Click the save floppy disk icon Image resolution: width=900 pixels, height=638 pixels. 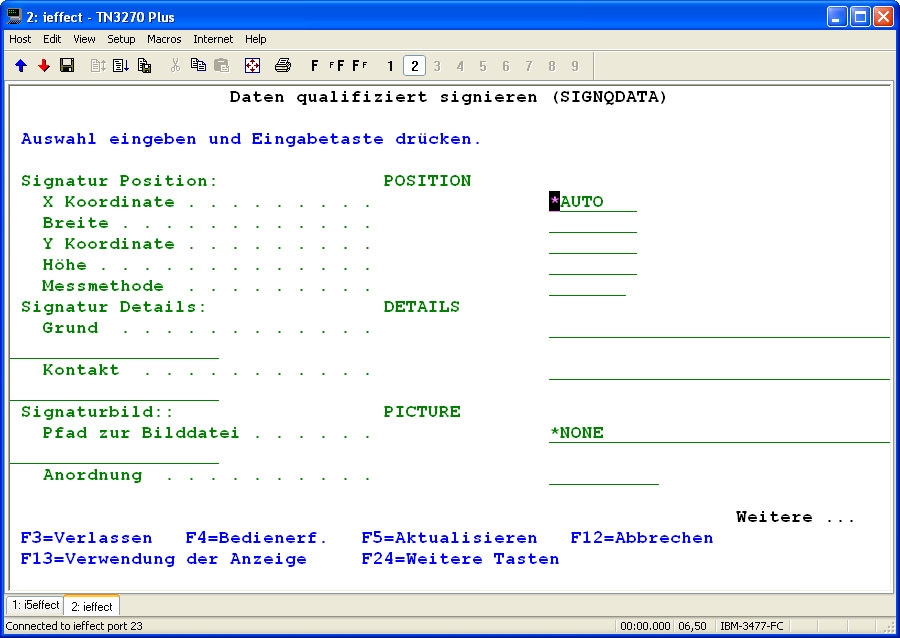click(67, 66)
